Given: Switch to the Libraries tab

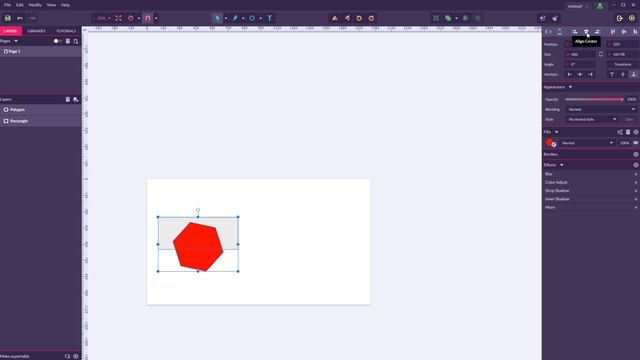Looking at the screenshot, I should [x=36, y=31].
